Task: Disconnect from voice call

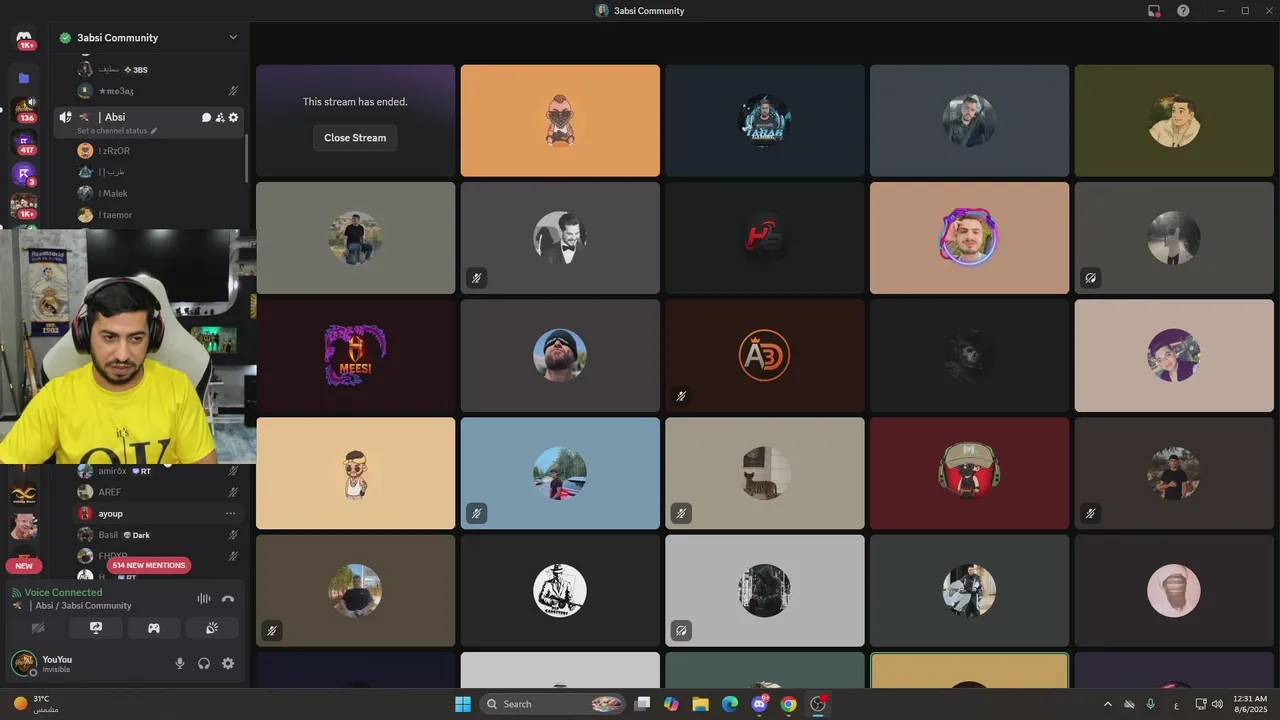Action: tap(228, 598)
